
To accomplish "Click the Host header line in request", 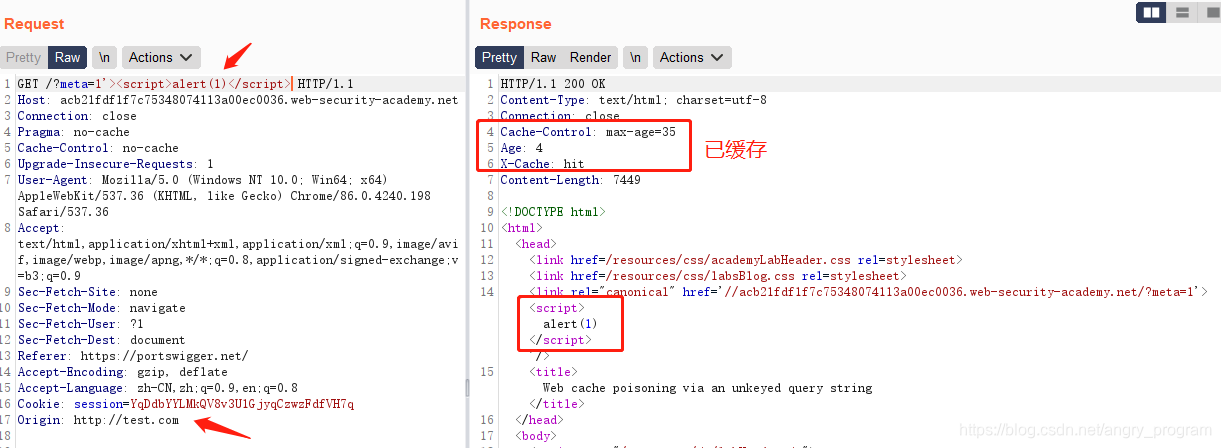I will point(237,100).
